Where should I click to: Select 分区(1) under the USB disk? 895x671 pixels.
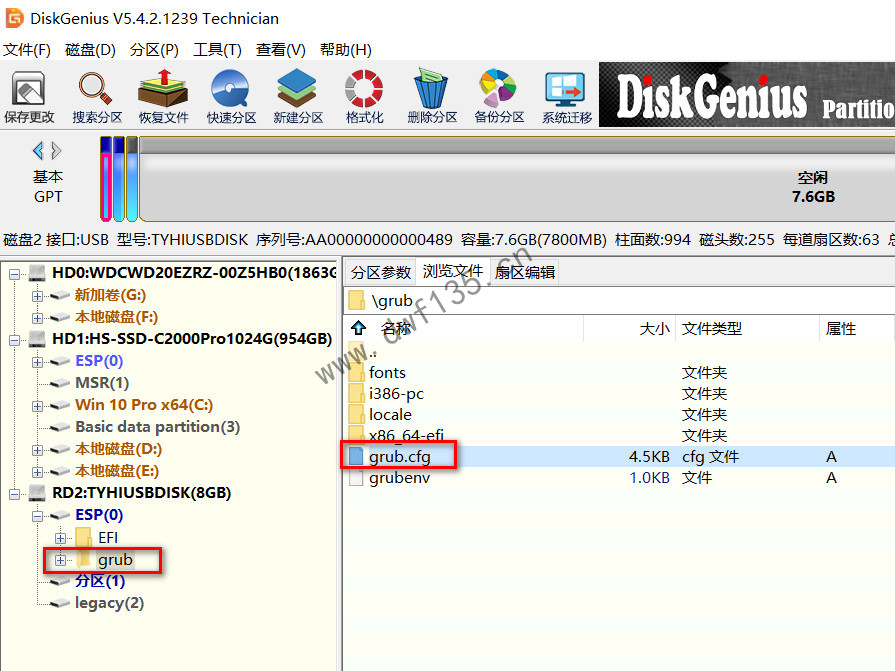click(100, 581)
